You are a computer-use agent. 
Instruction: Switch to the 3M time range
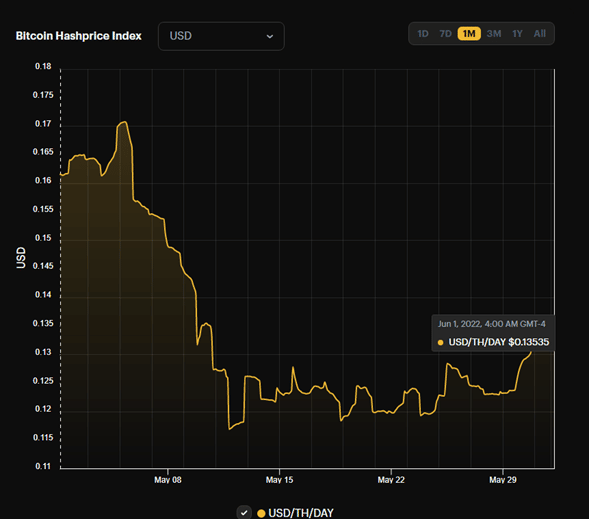tap(494, 34)
